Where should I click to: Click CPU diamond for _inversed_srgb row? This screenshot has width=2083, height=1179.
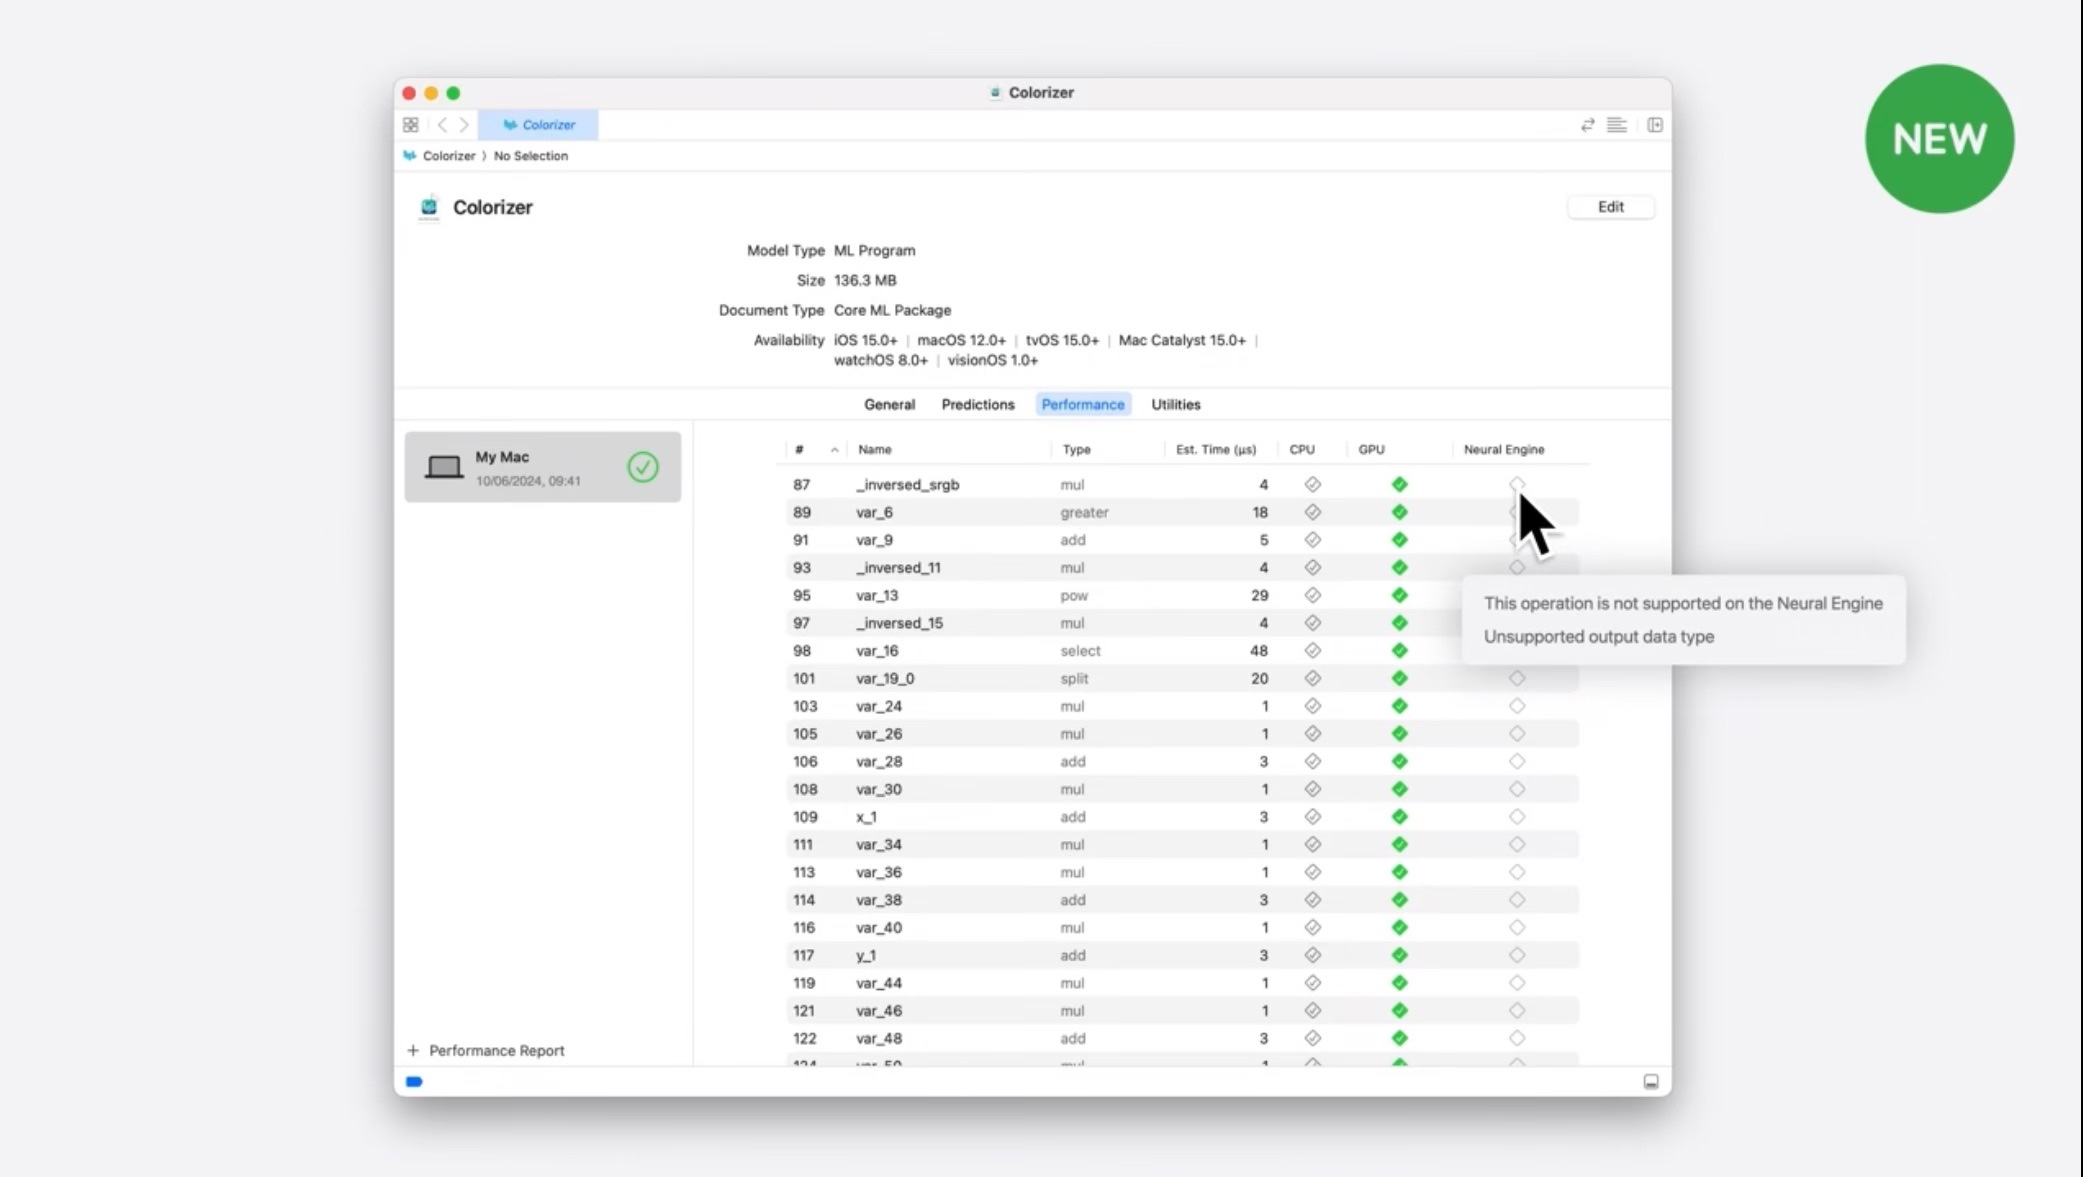point(1312,485)
